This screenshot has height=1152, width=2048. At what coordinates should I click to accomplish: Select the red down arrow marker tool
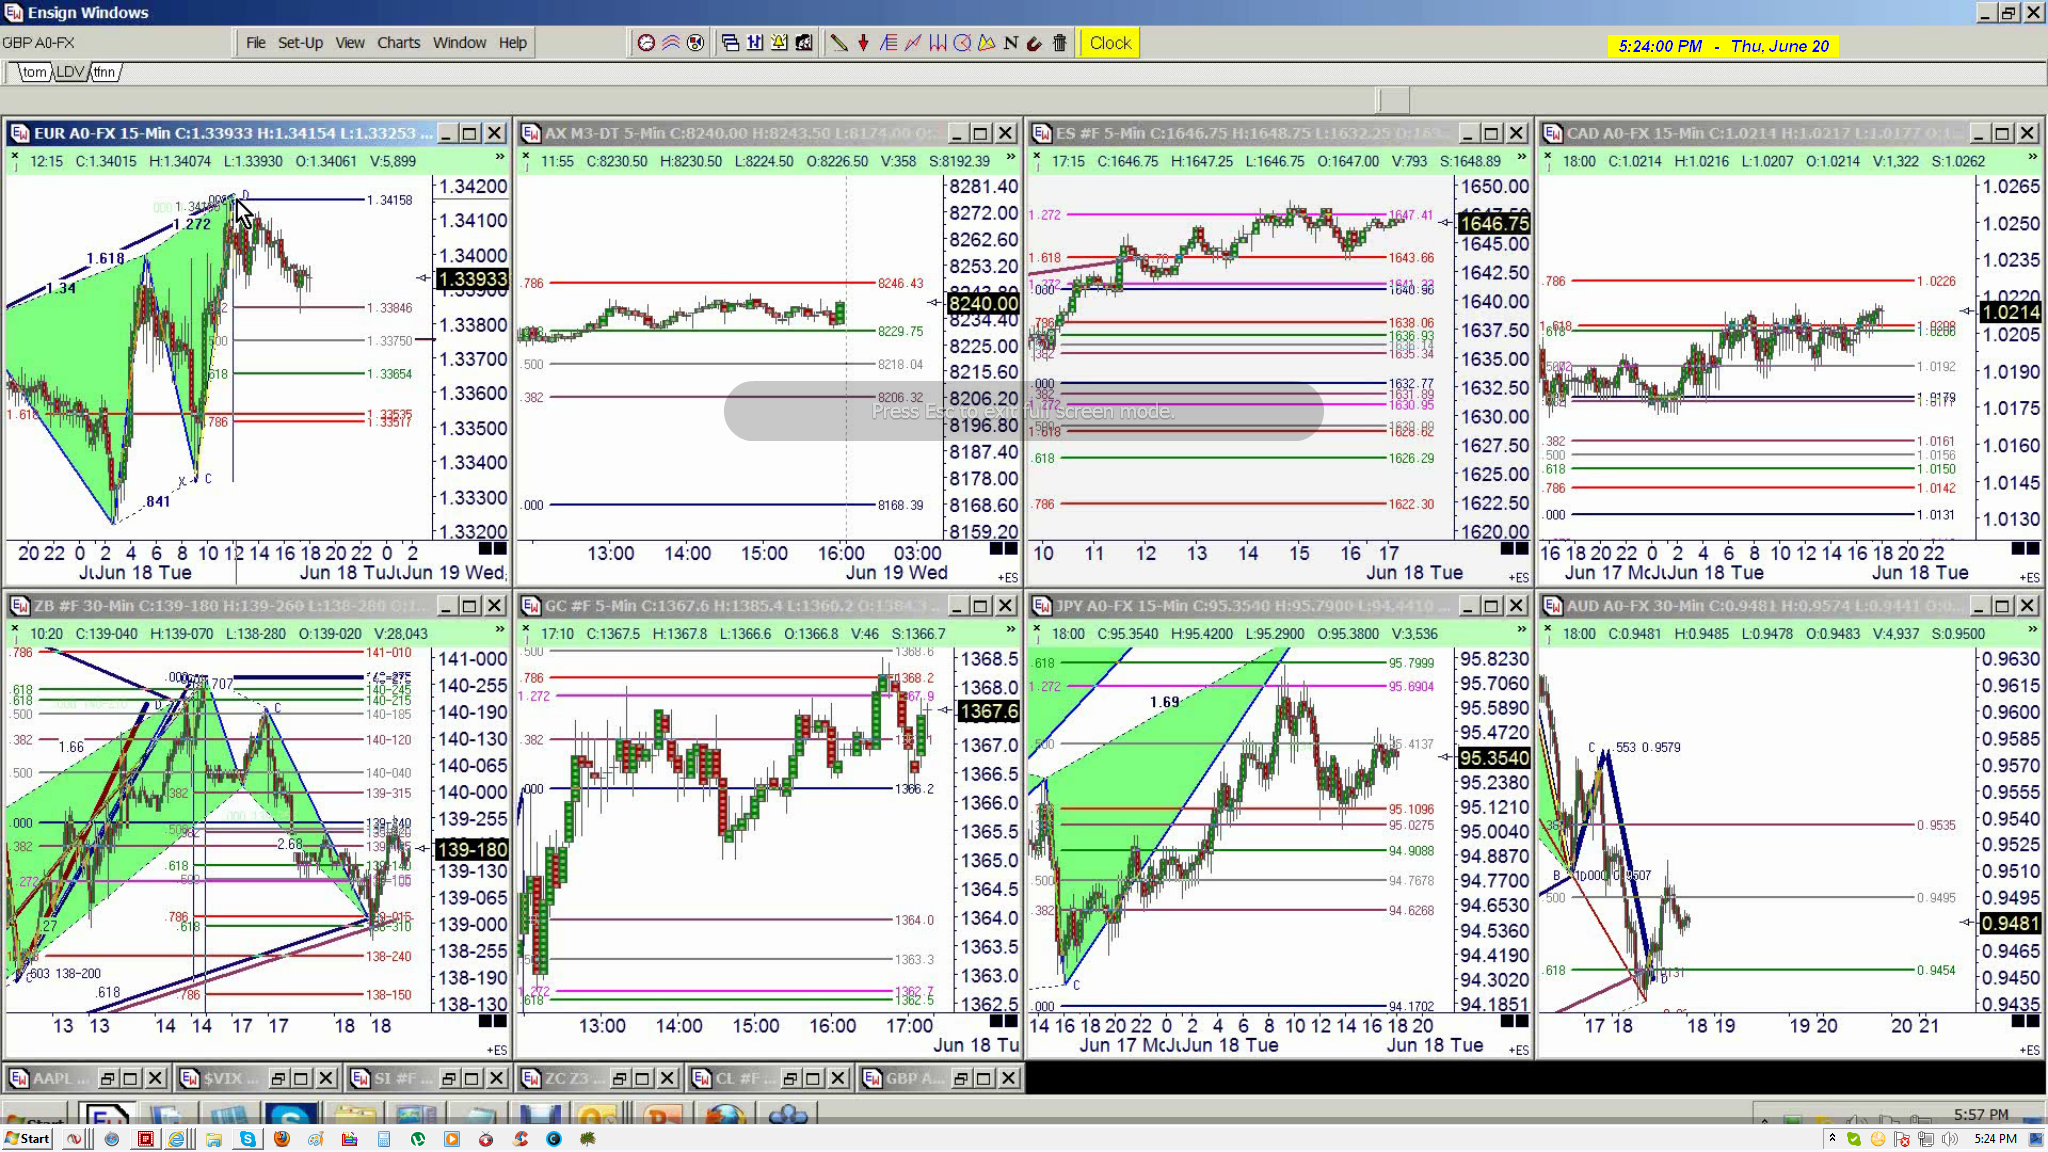(x=863, y=43)
